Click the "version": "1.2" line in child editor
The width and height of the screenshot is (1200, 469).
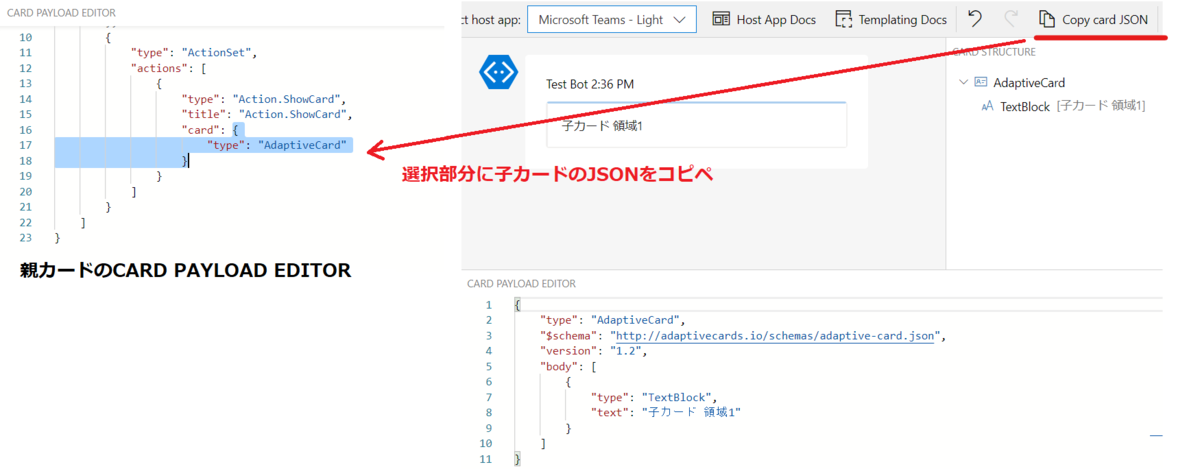(594, 351)
